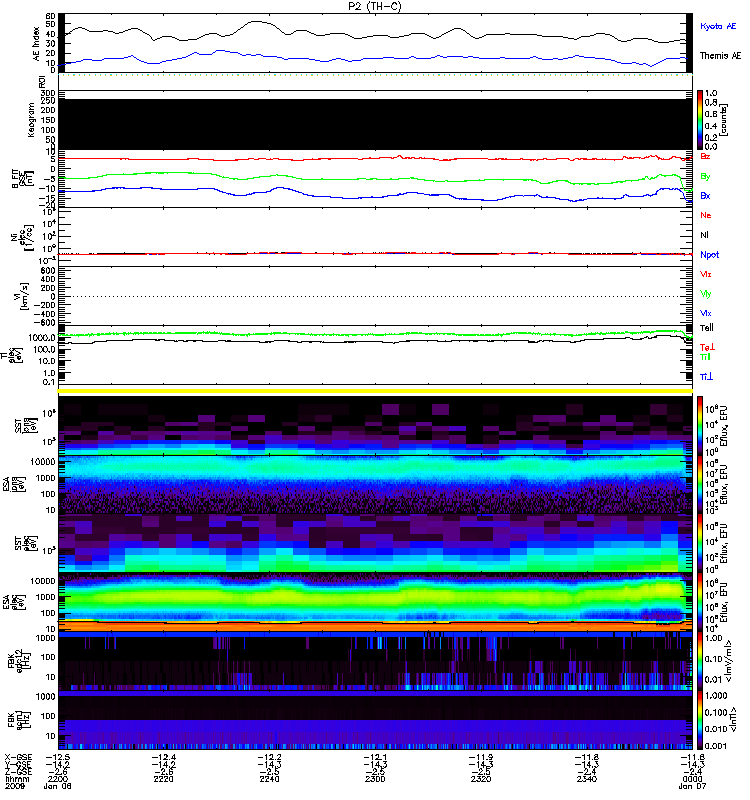Click the X-GSE value -11.9
The height and width of the screenshot is (800, 750).
pos(481,757)
